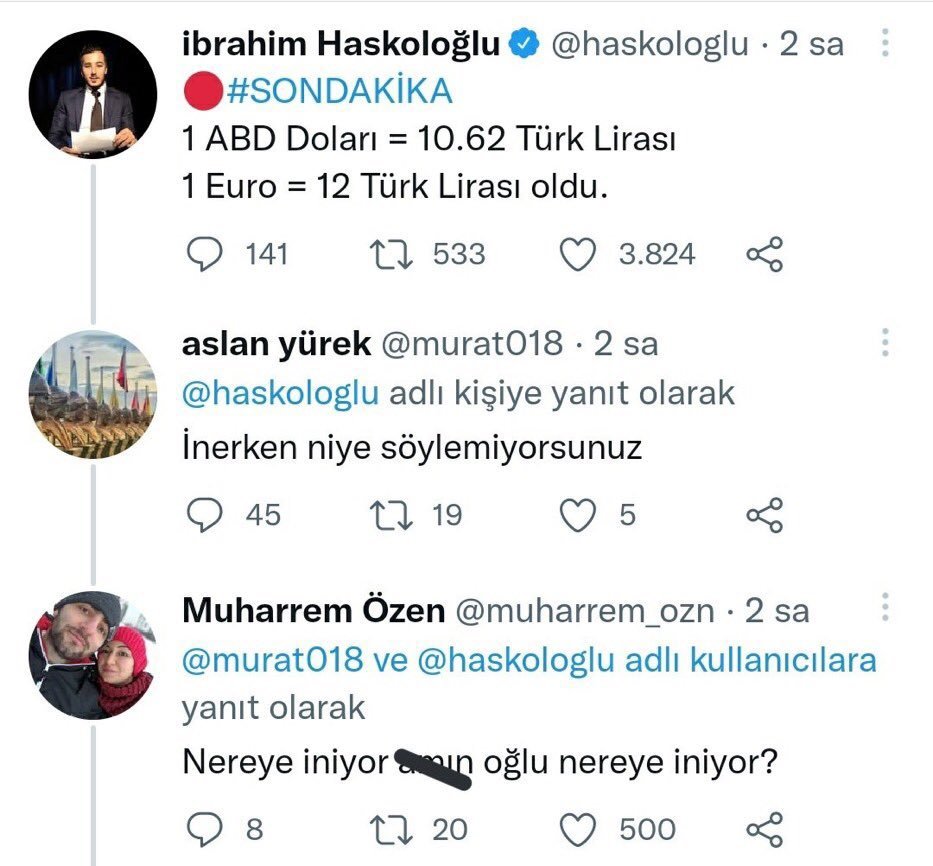Open more options on Haskoloğlu's tweet
The height and width of the screenshot is (866, 933).
tap(885, 43)
